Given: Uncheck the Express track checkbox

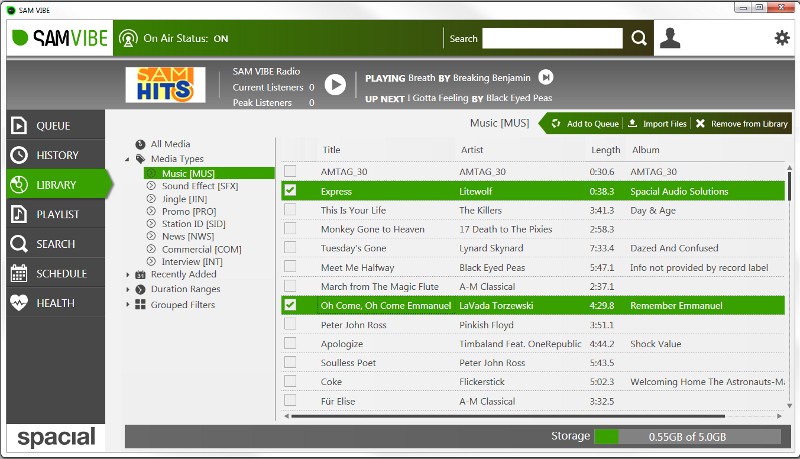Looking at the screenshot, I should (290, 190).
